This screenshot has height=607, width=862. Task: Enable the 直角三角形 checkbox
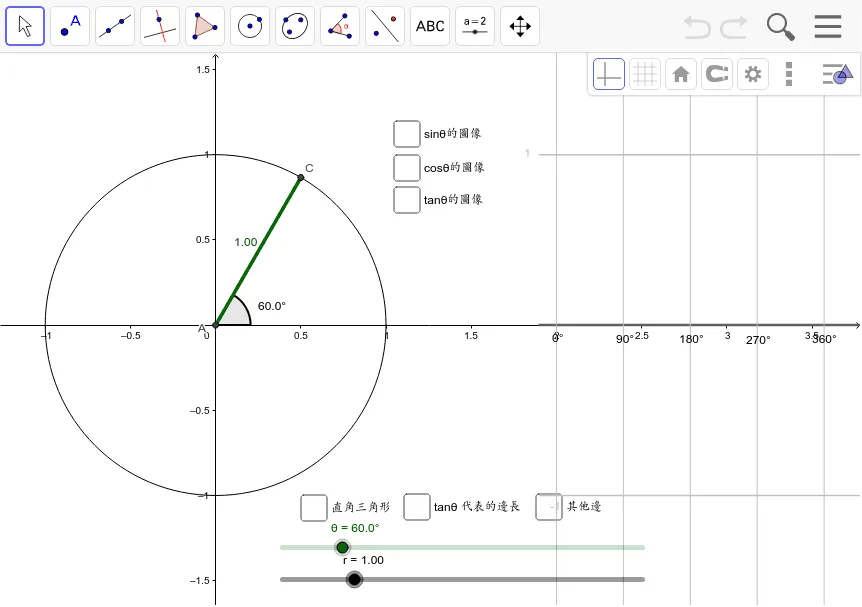[x=314, y=507]
